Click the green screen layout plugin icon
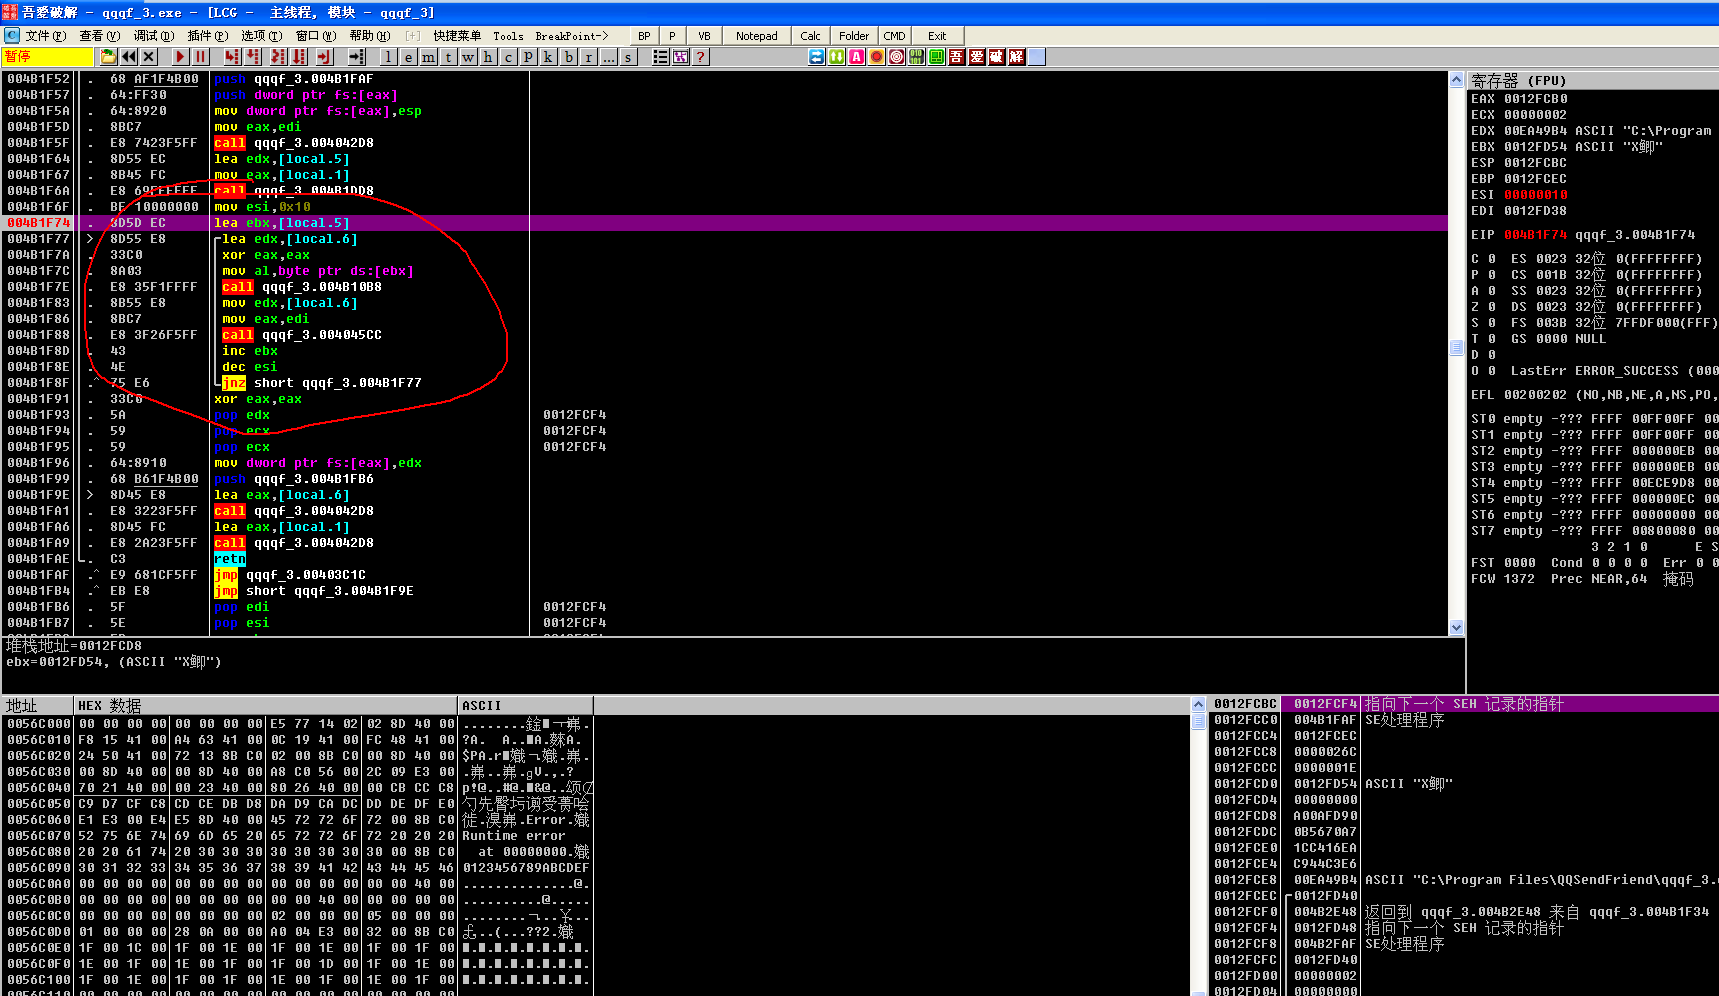The image size is (1719, 996). (x=936, y=57)
